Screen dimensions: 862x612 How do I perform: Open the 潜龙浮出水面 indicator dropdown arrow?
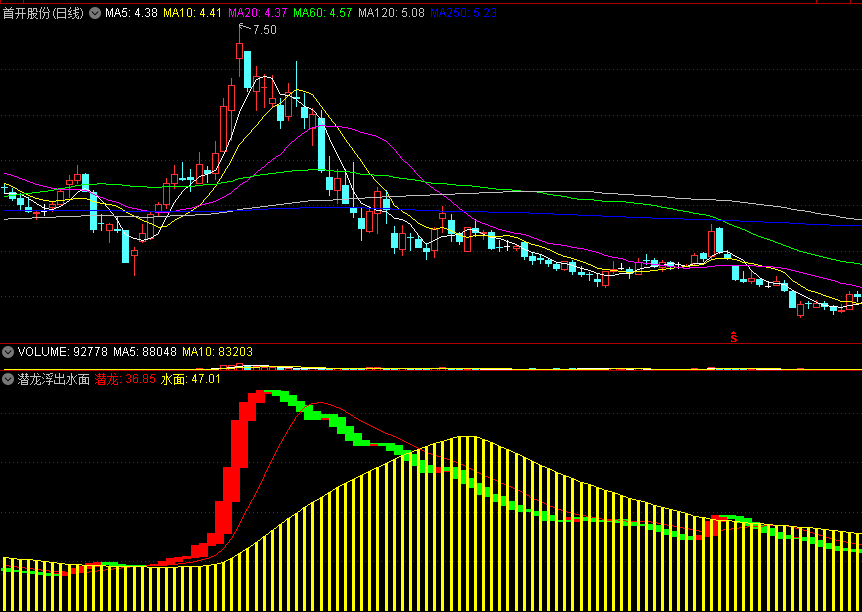[x=9, y=379]
